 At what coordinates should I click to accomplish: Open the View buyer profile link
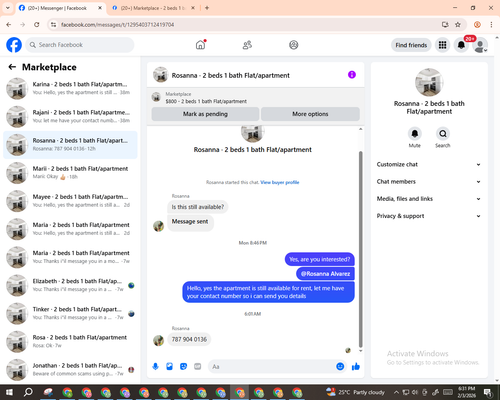pos(280,182)
